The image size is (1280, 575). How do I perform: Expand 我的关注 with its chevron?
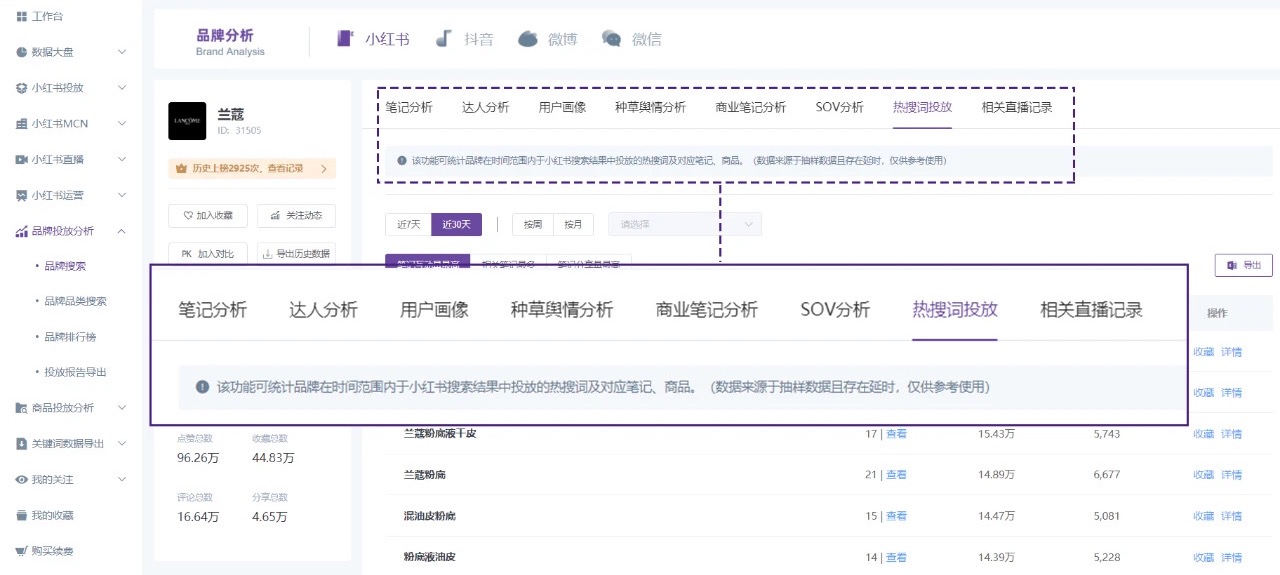(x=122, y=480)
